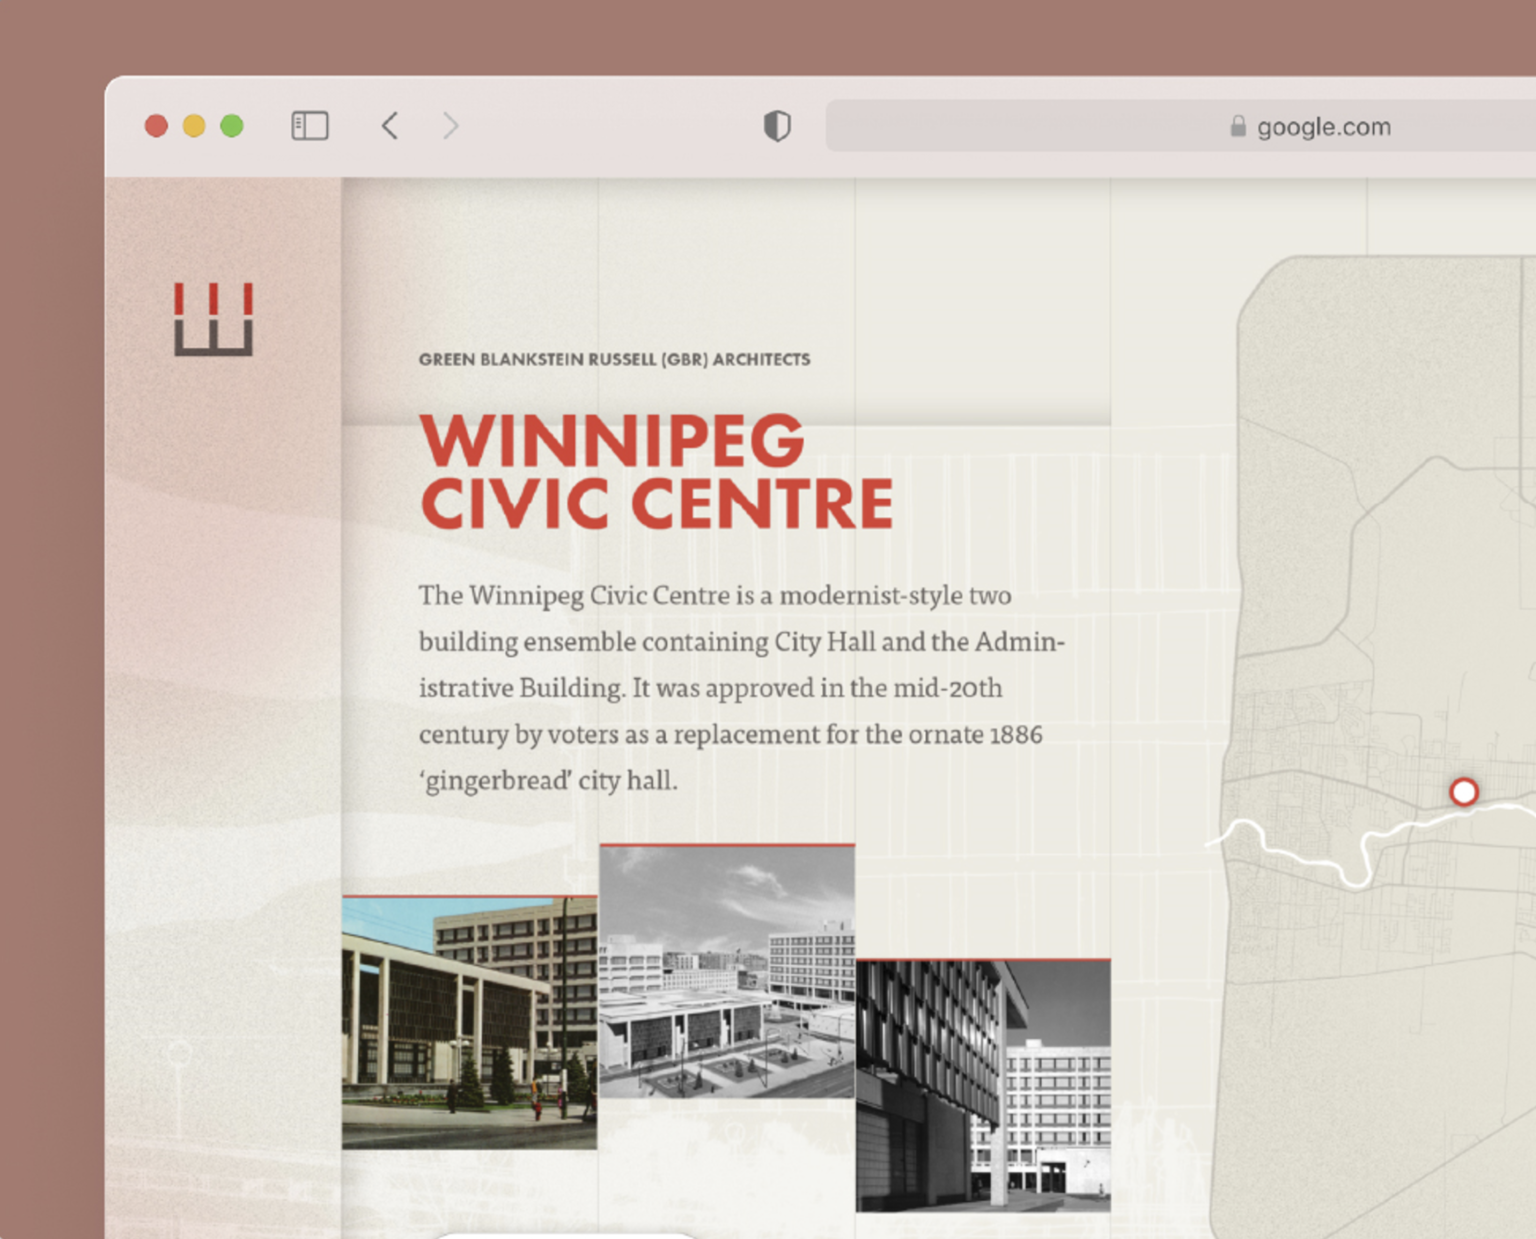Go back with the left chevron
Screen dimensions: 1536x1239
tap(390, 126)
